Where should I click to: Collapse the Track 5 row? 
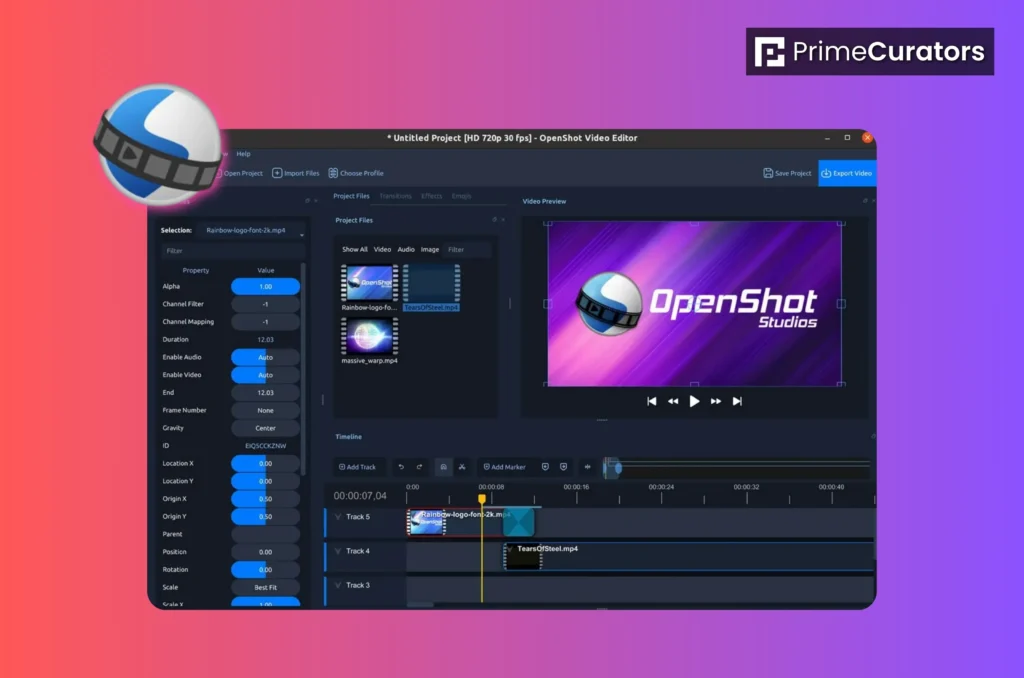[x=338, y=517]
